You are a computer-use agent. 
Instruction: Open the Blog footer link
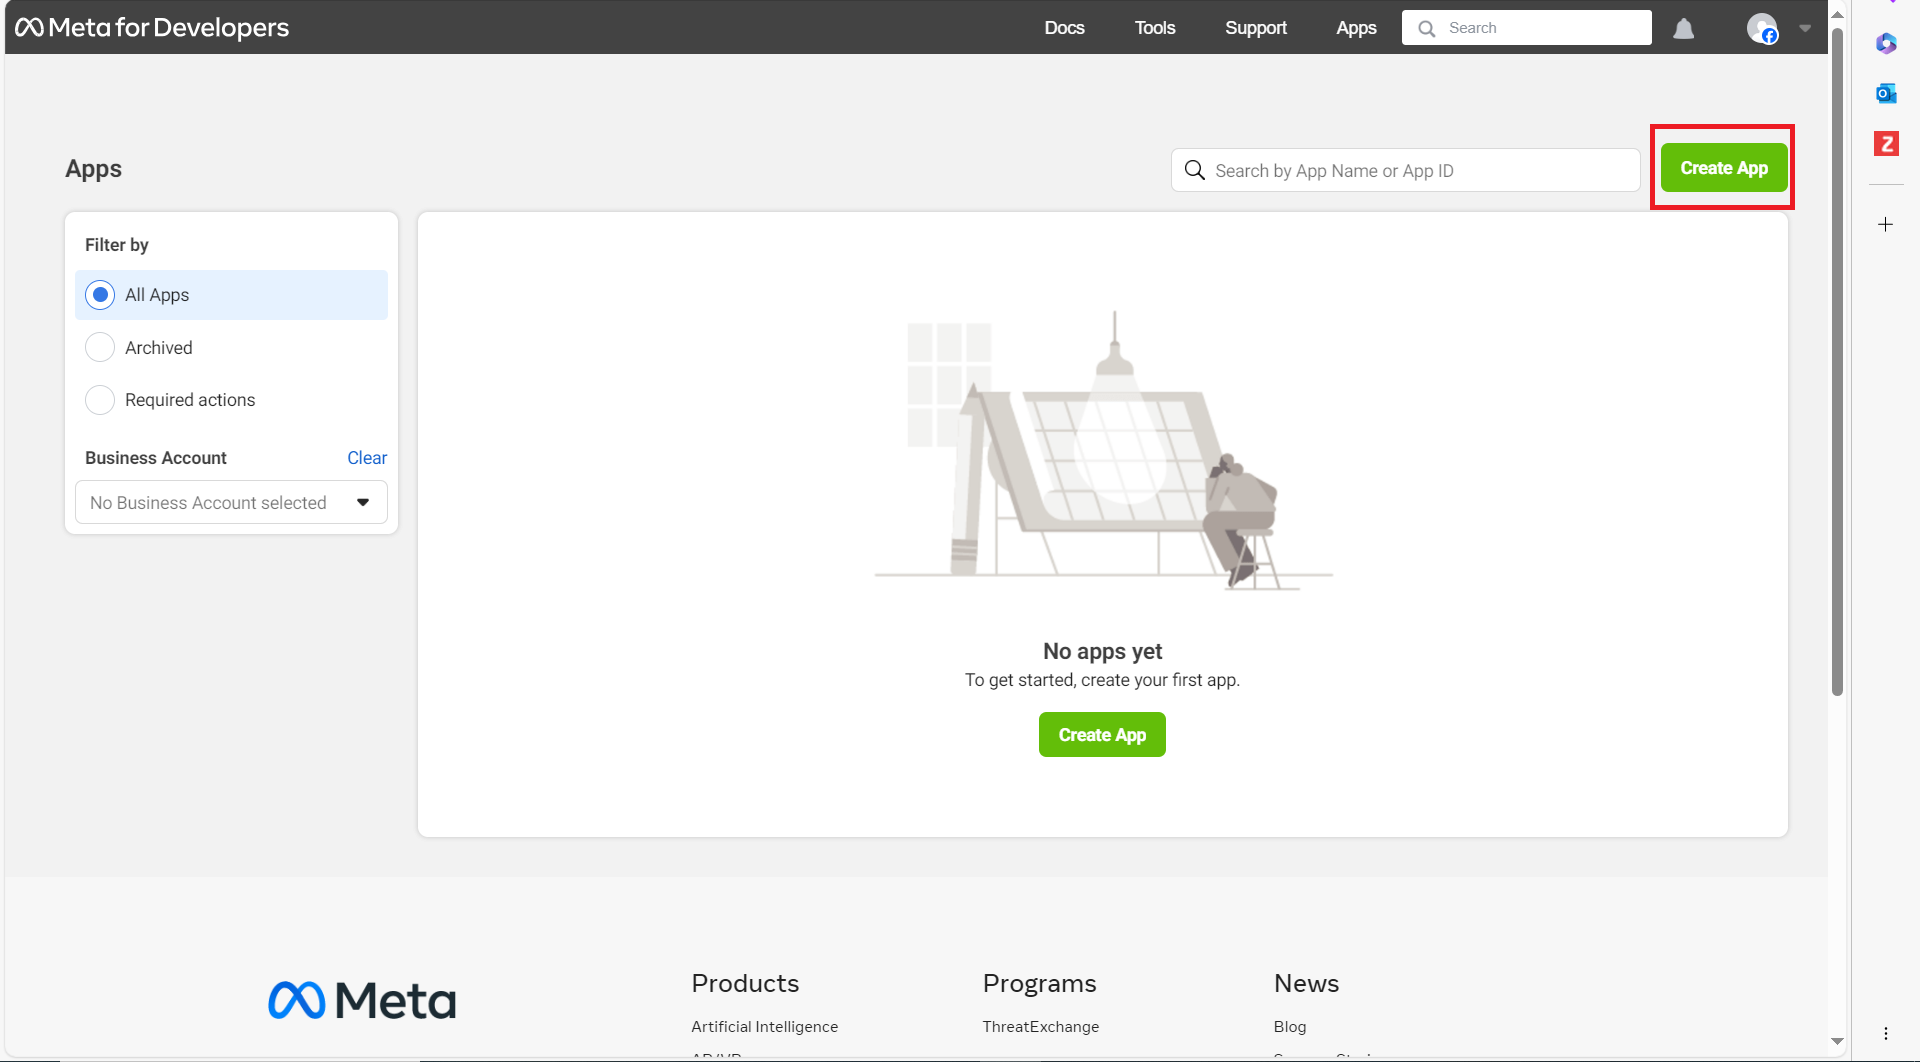(x=1290, y=1026)
